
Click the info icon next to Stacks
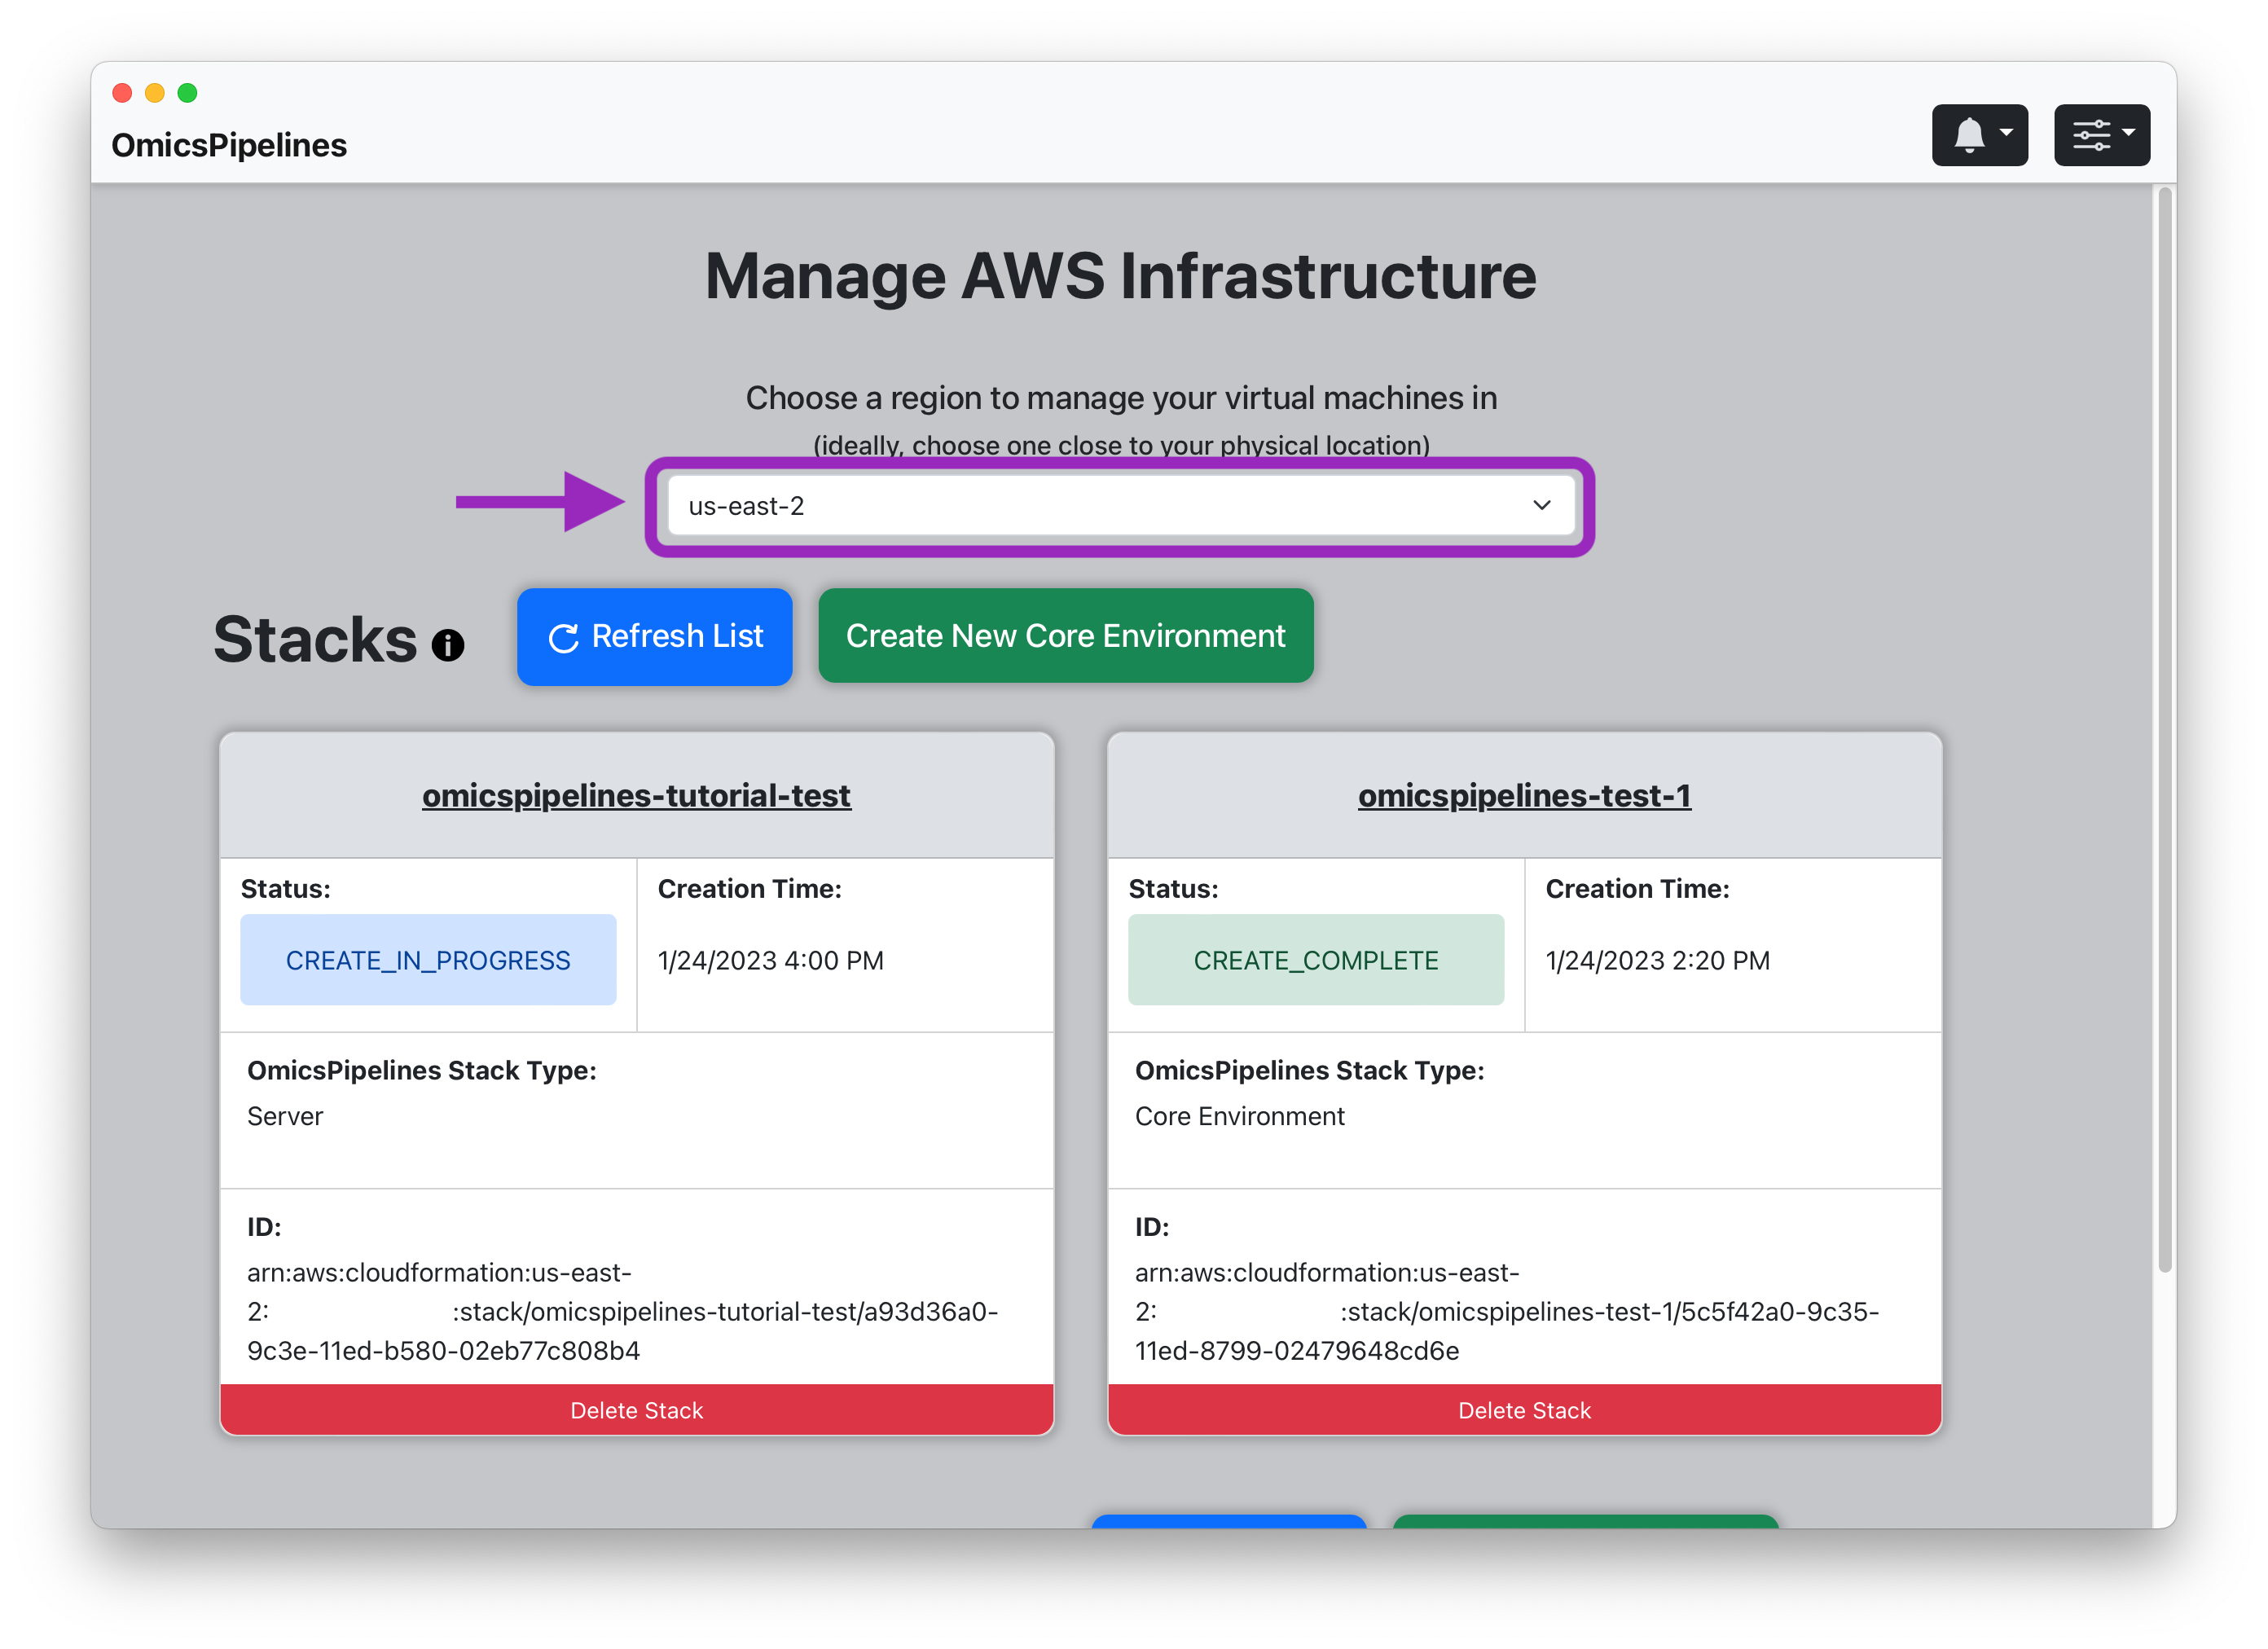coord(447,645)
